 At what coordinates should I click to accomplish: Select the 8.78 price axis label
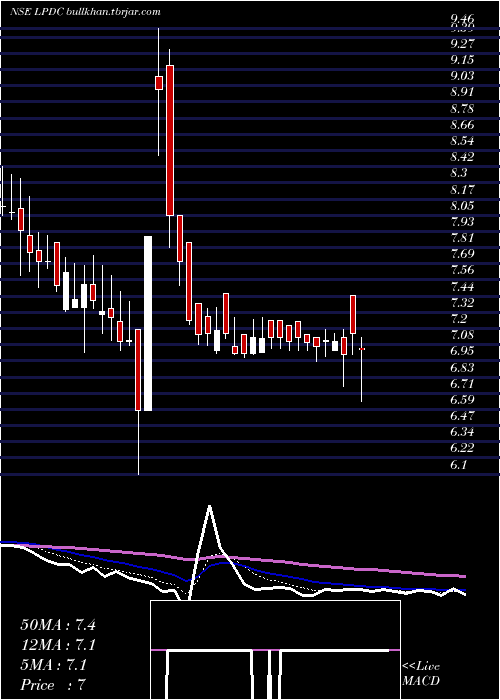click(x=462, y=109)
